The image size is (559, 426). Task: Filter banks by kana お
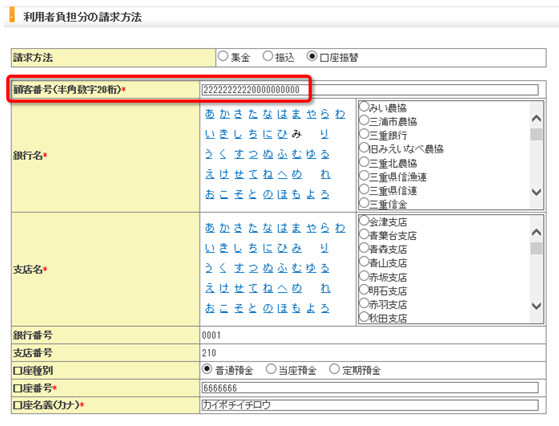[x=210, y=194]
